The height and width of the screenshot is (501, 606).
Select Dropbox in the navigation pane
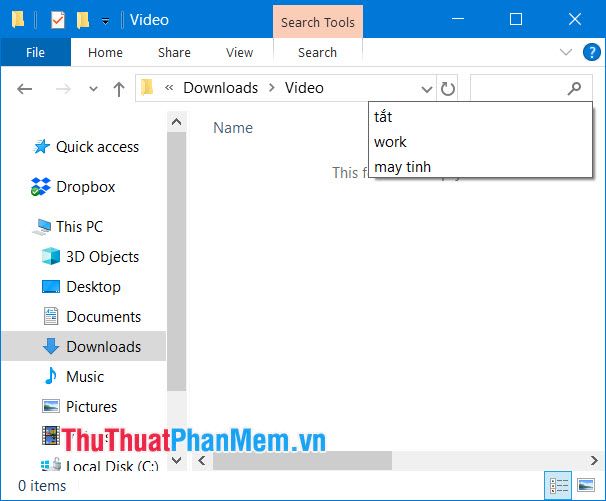tap(85, 187)
